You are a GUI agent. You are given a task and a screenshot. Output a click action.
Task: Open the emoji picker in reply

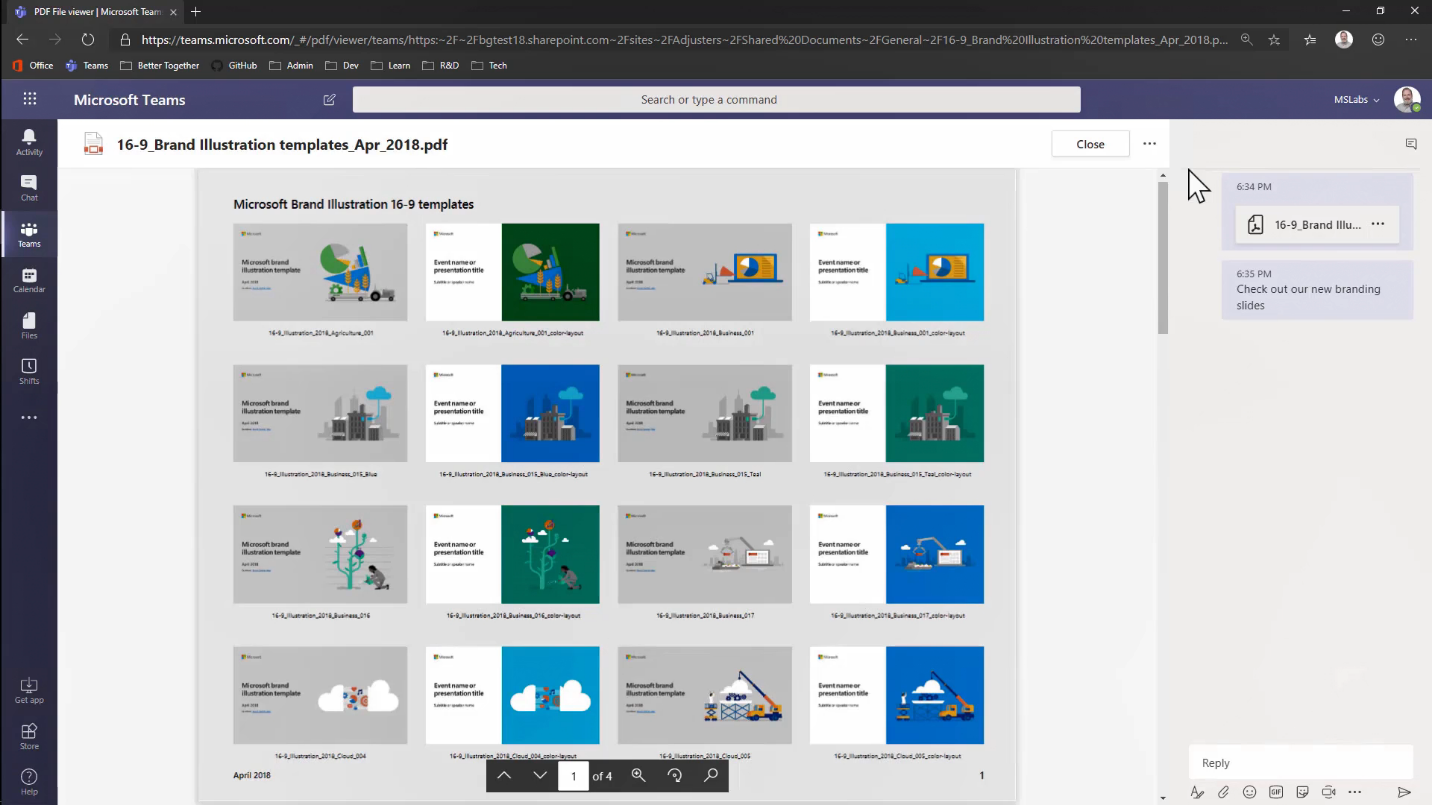(1249, 792)
